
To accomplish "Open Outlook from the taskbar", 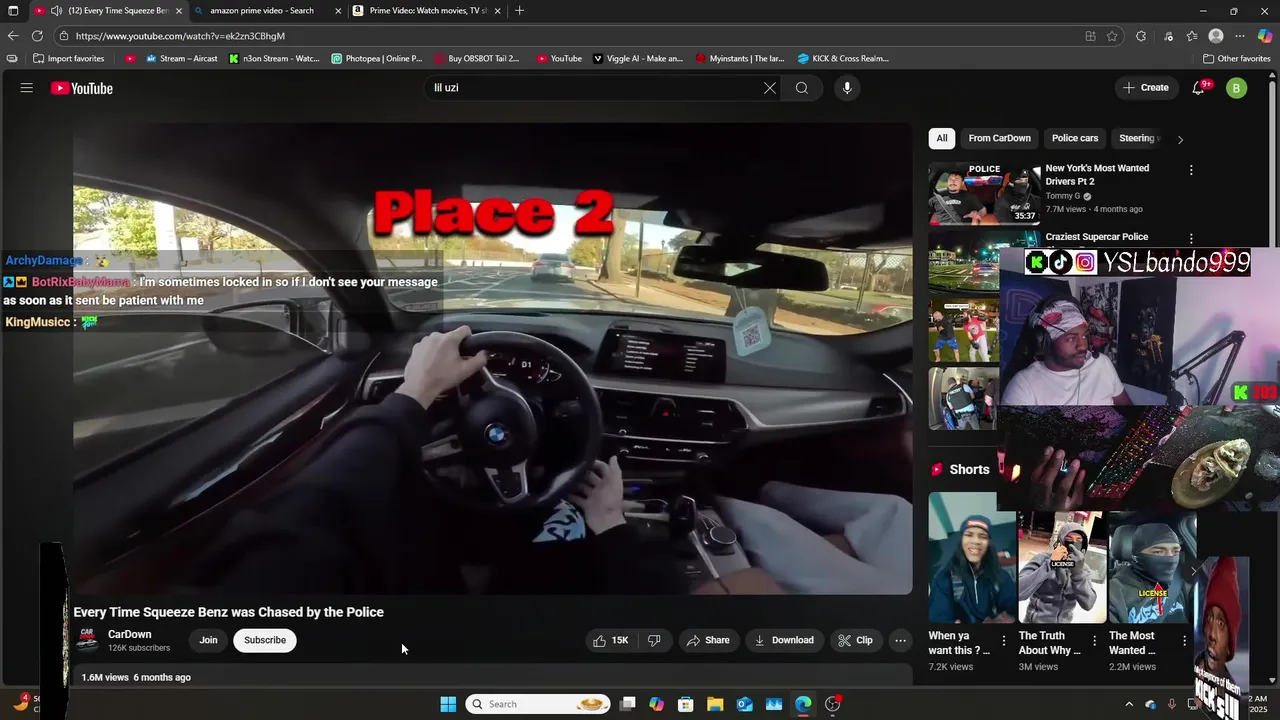I will click(x=744, y=704).
